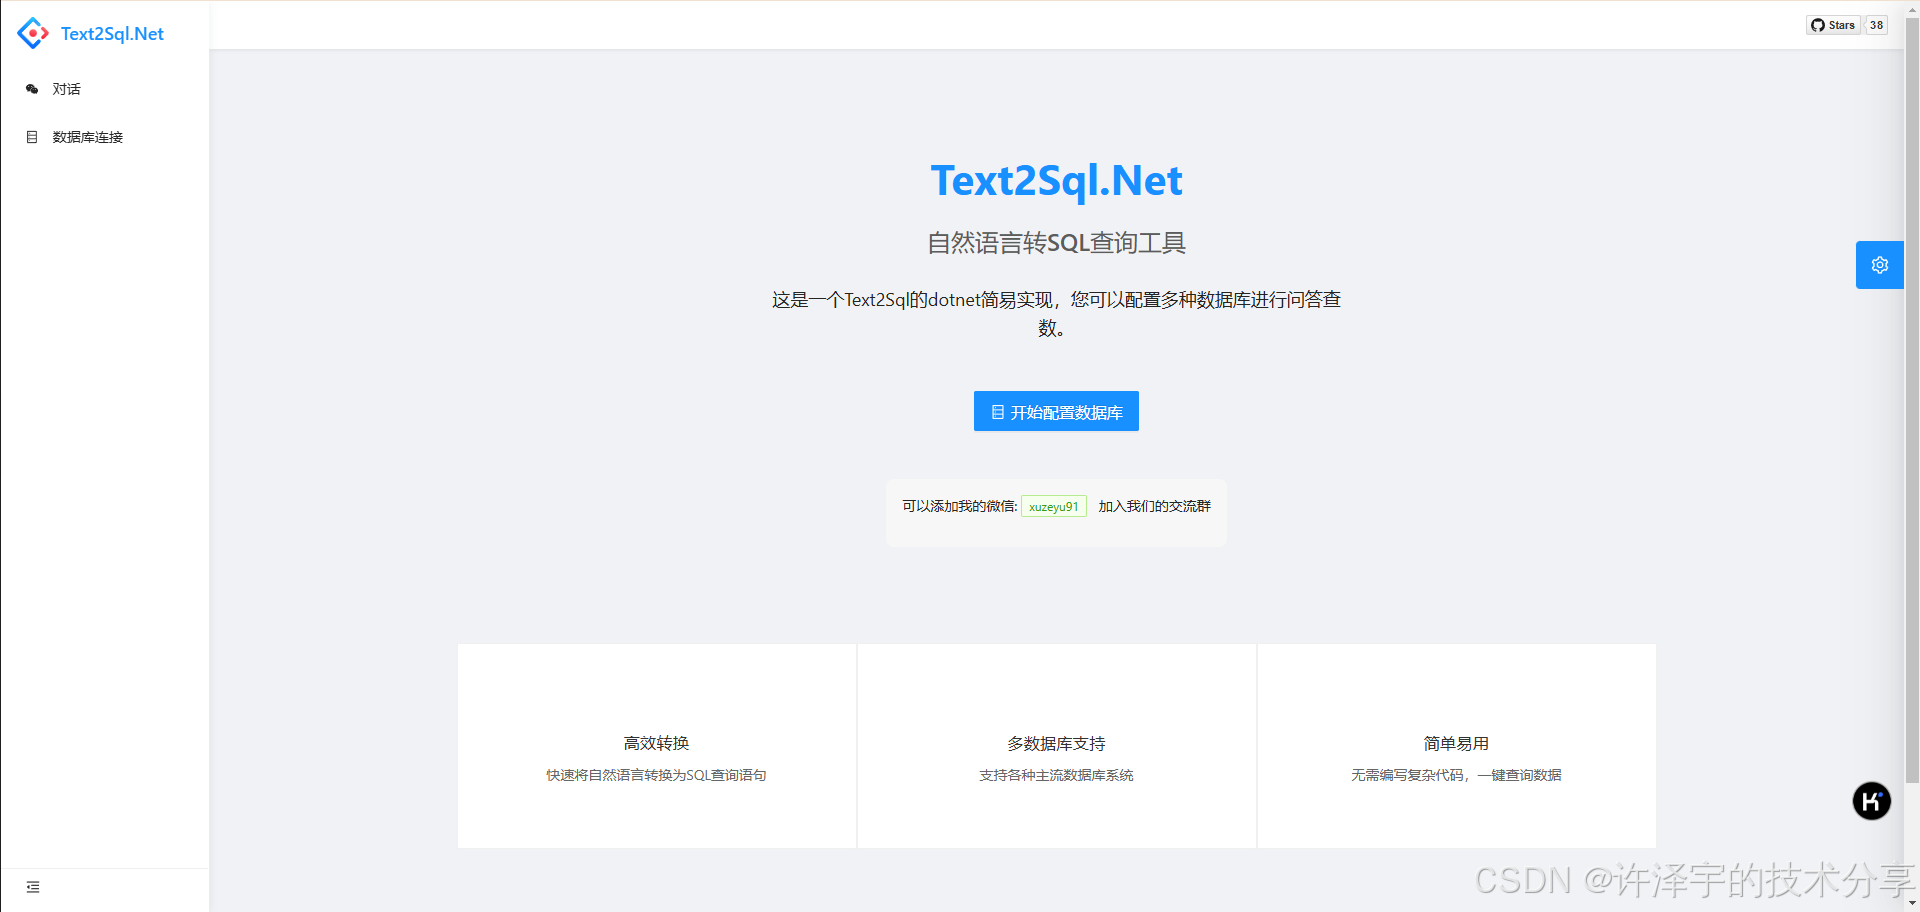
Task: Select the 多数据库支持 feature card
Action: click(1057, 746)
